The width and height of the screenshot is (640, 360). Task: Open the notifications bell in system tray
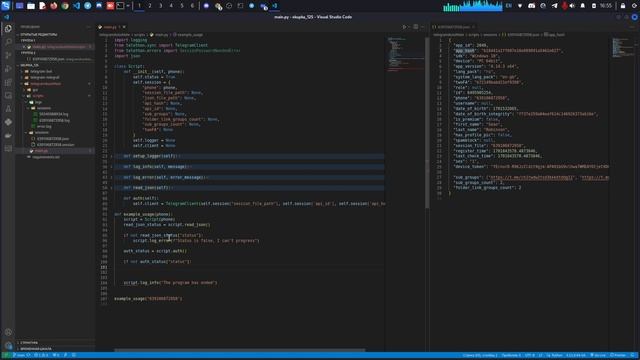(582, 6)
